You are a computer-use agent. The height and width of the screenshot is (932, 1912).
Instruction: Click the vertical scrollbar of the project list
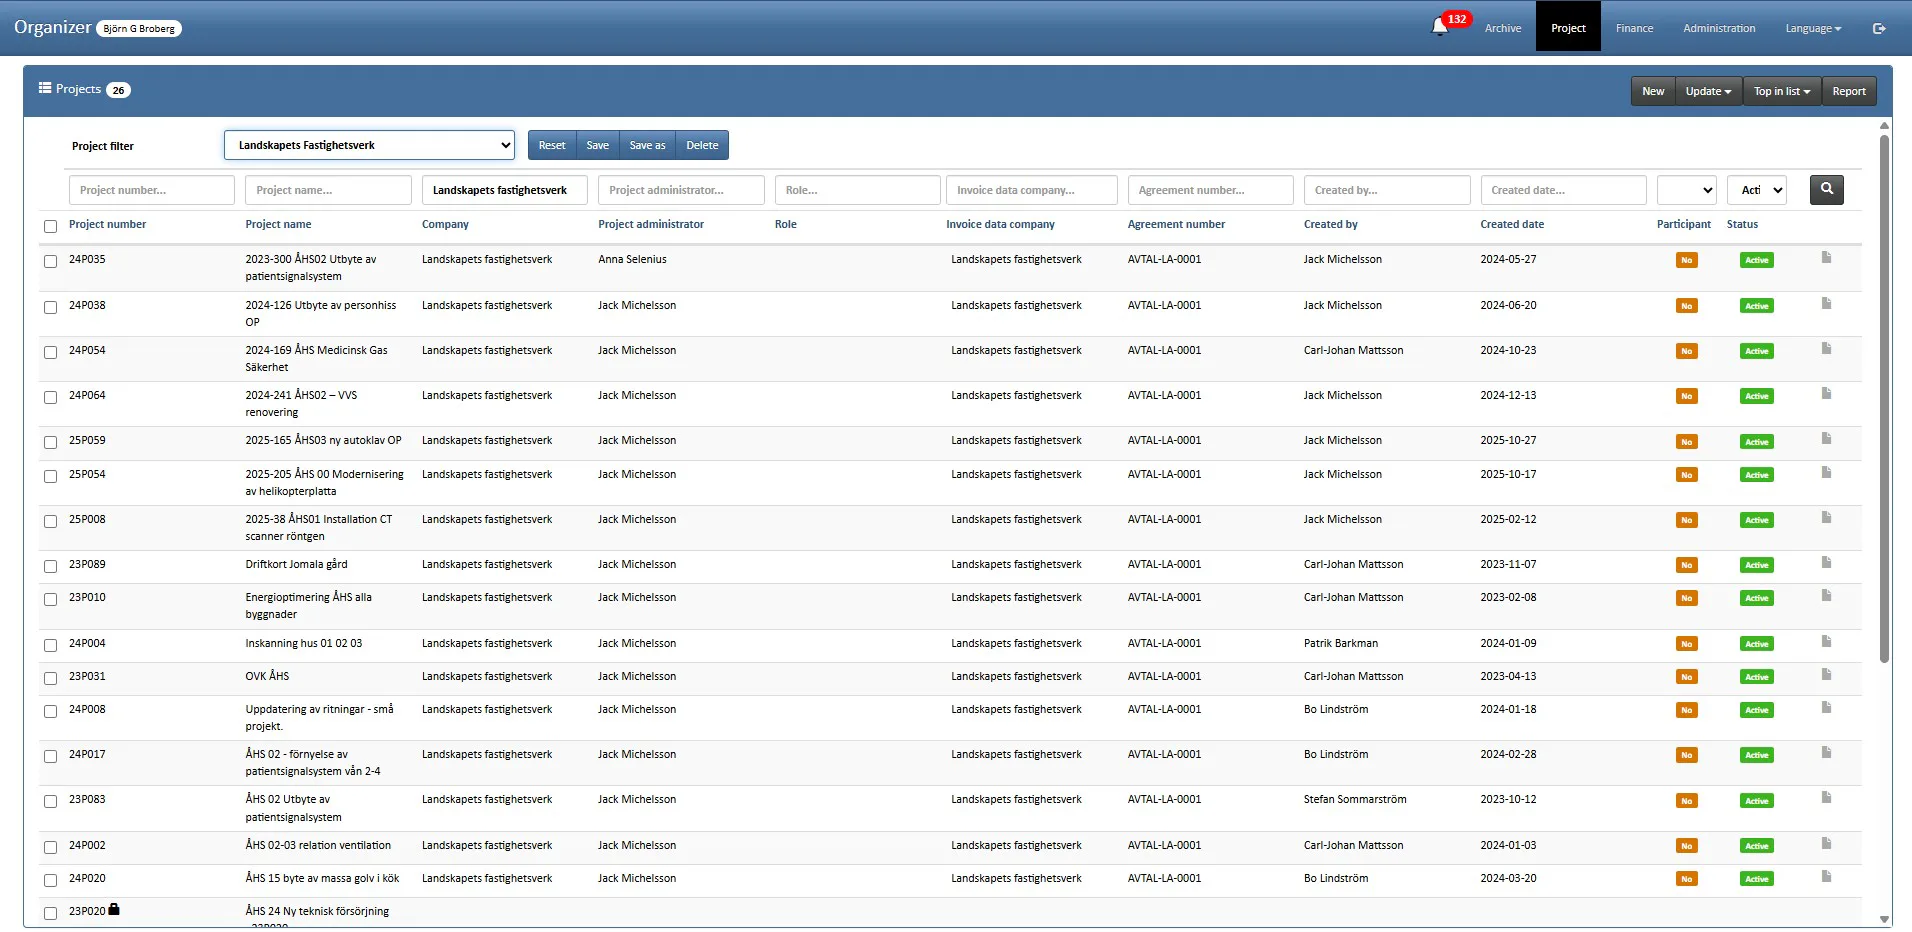pos(1884,400)
